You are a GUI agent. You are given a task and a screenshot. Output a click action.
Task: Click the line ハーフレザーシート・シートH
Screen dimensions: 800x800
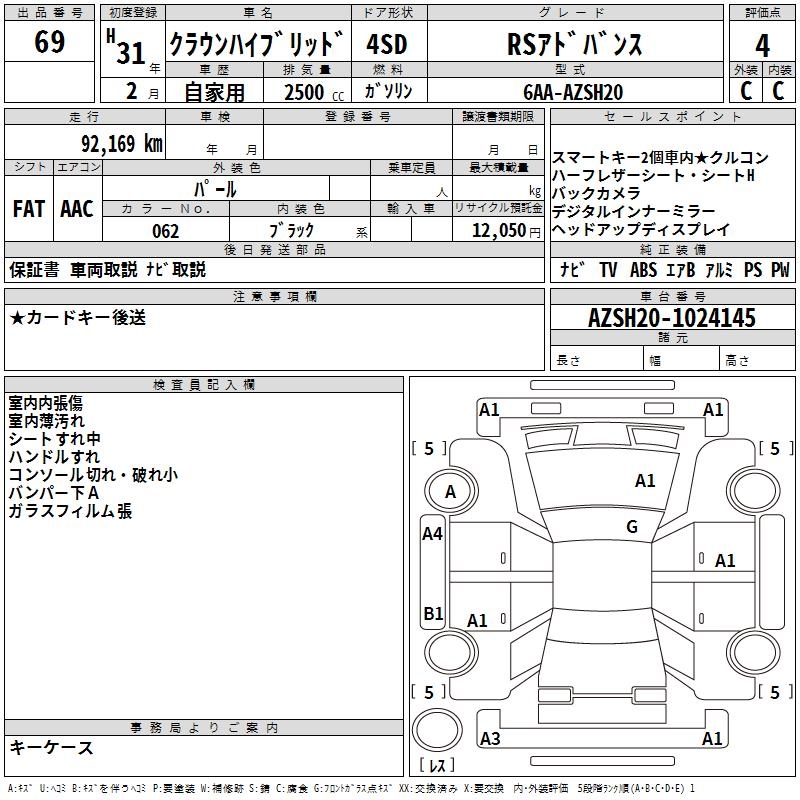pyautogui.click(x=653, y=176)
